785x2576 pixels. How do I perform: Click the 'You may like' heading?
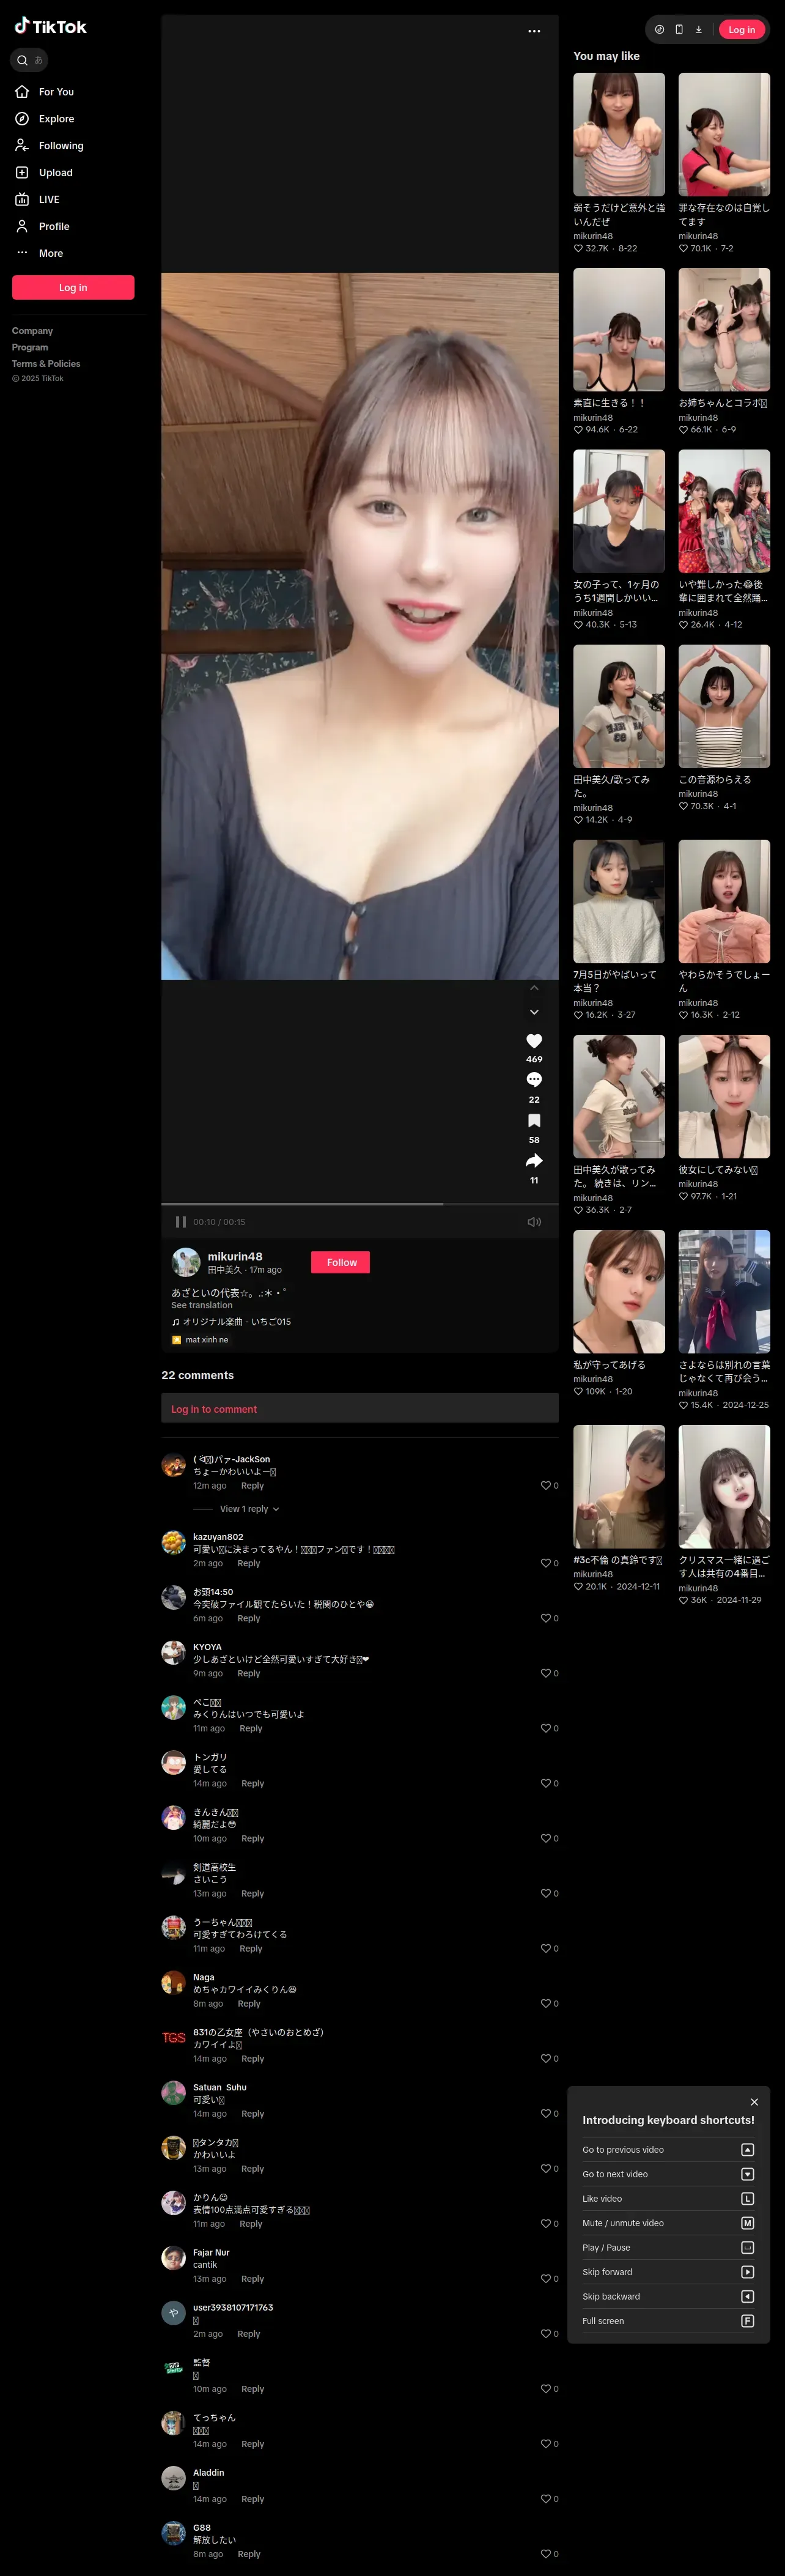tap(606, 56)
